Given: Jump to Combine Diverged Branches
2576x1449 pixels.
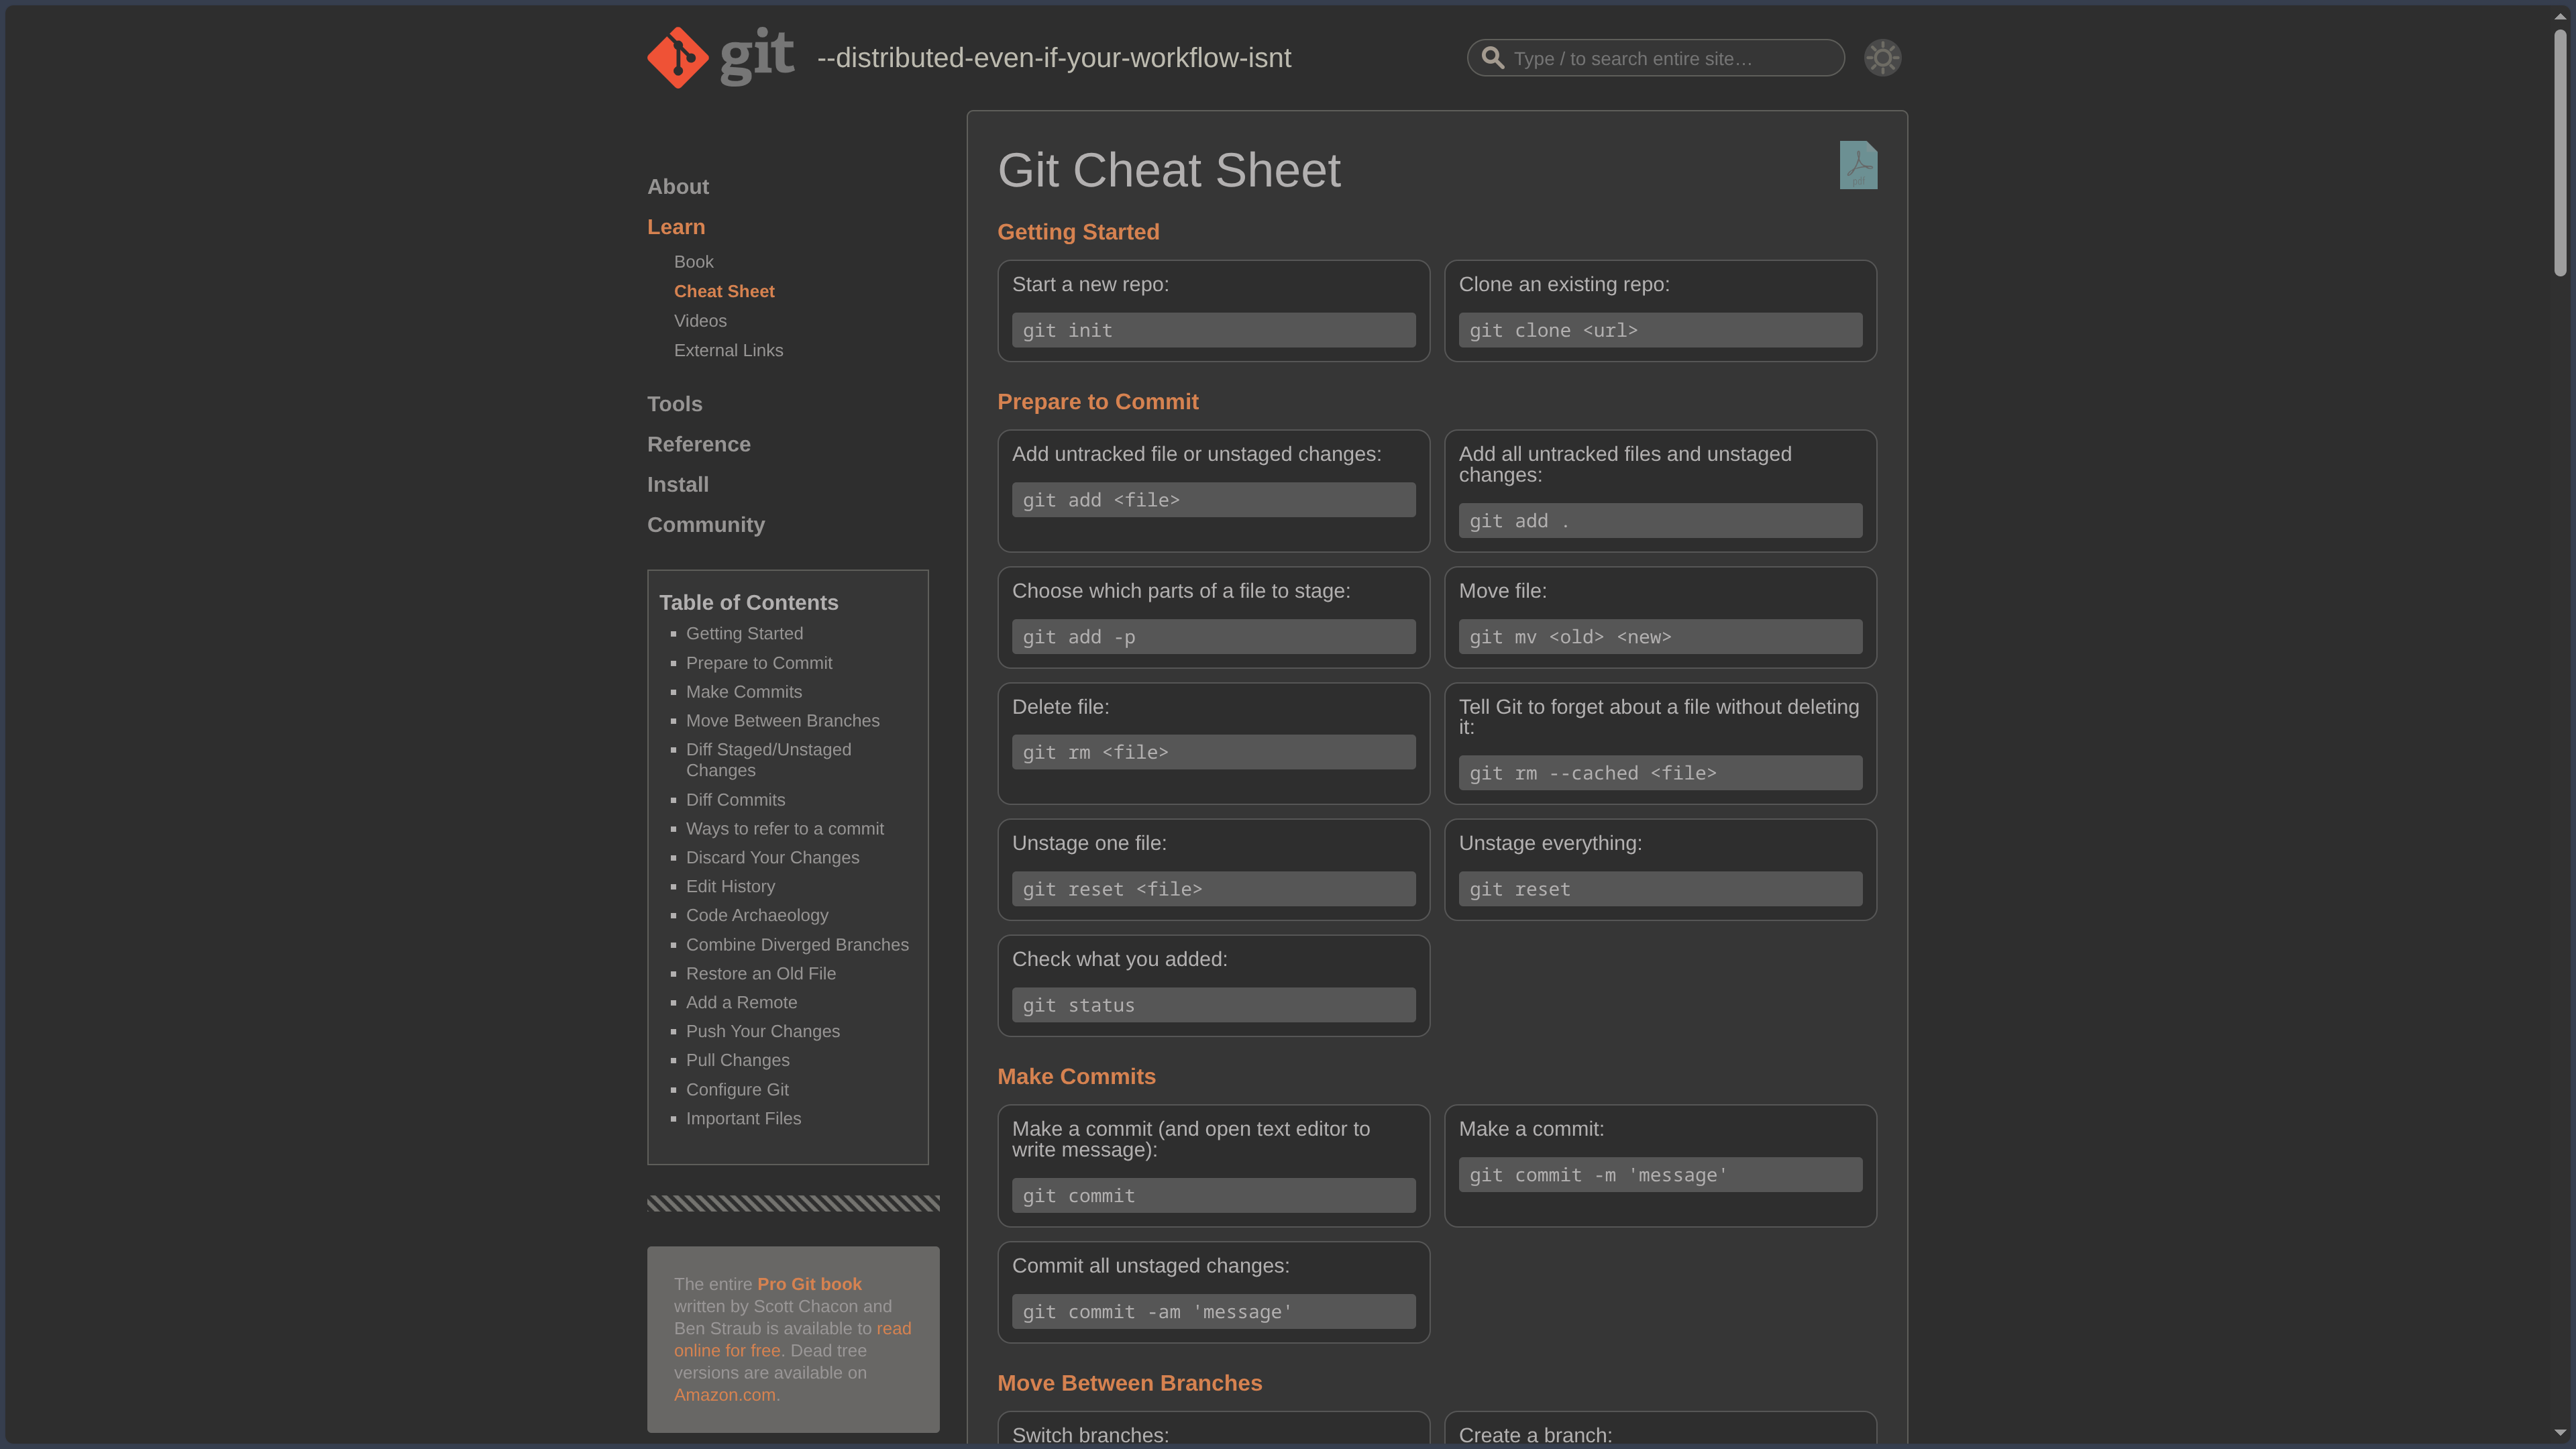Looking at the screenshot, I should pos(797,945).
